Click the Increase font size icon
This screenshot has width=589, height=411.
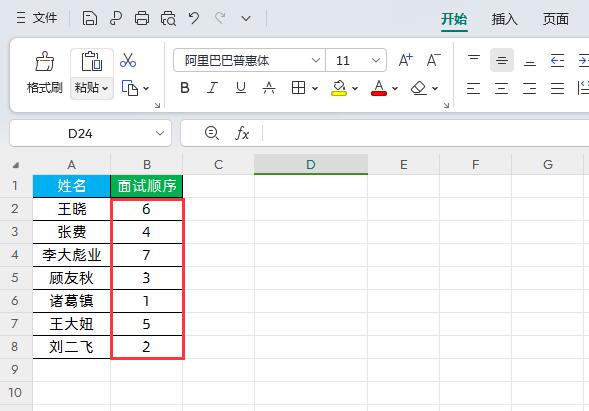(406, 60)
